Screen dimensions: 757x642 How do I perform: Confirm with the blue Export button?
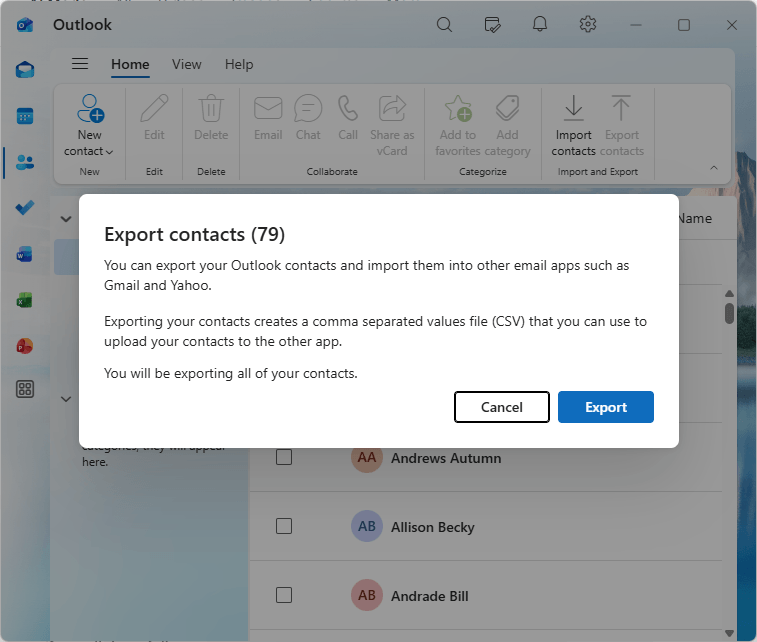pos(605,407)
